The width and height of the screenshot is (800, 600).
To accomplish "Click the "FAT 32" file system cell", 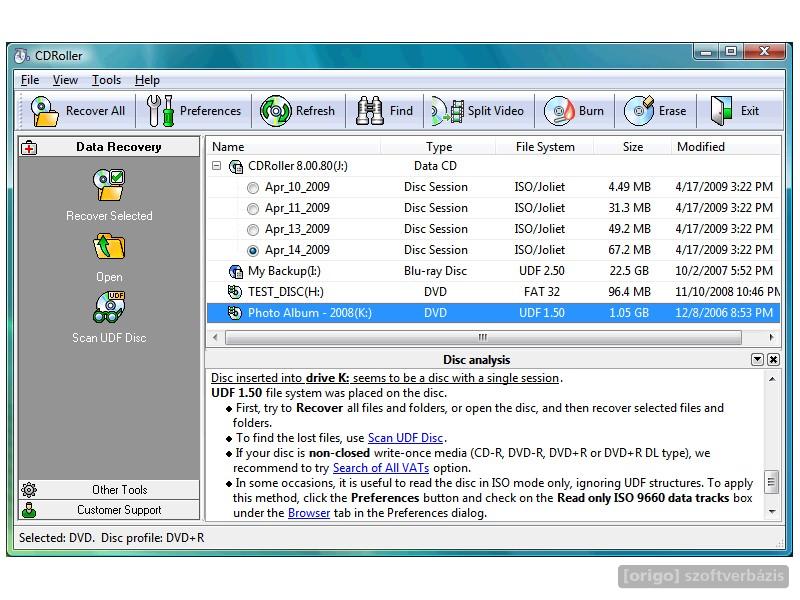I will click(541, 292).
